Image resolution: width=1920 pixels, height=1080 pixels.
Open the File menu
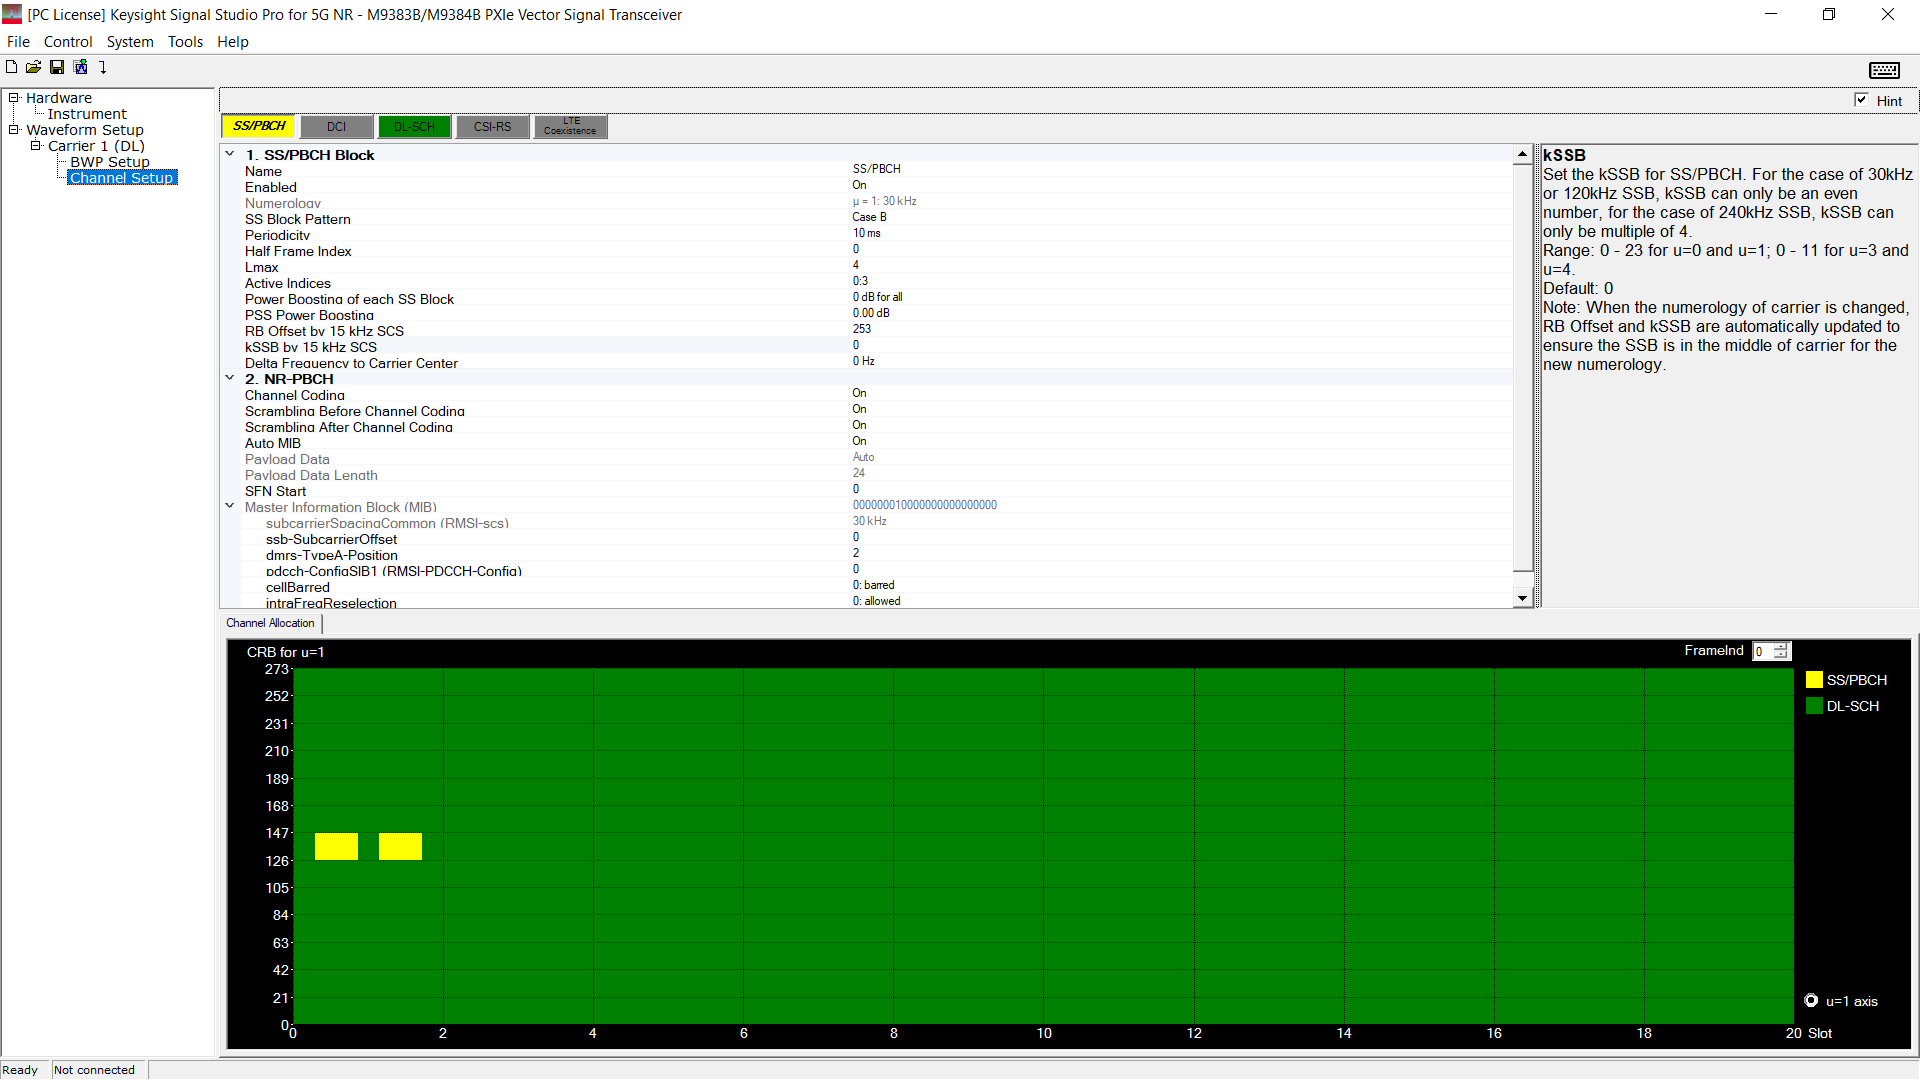[x=18, y=42]
